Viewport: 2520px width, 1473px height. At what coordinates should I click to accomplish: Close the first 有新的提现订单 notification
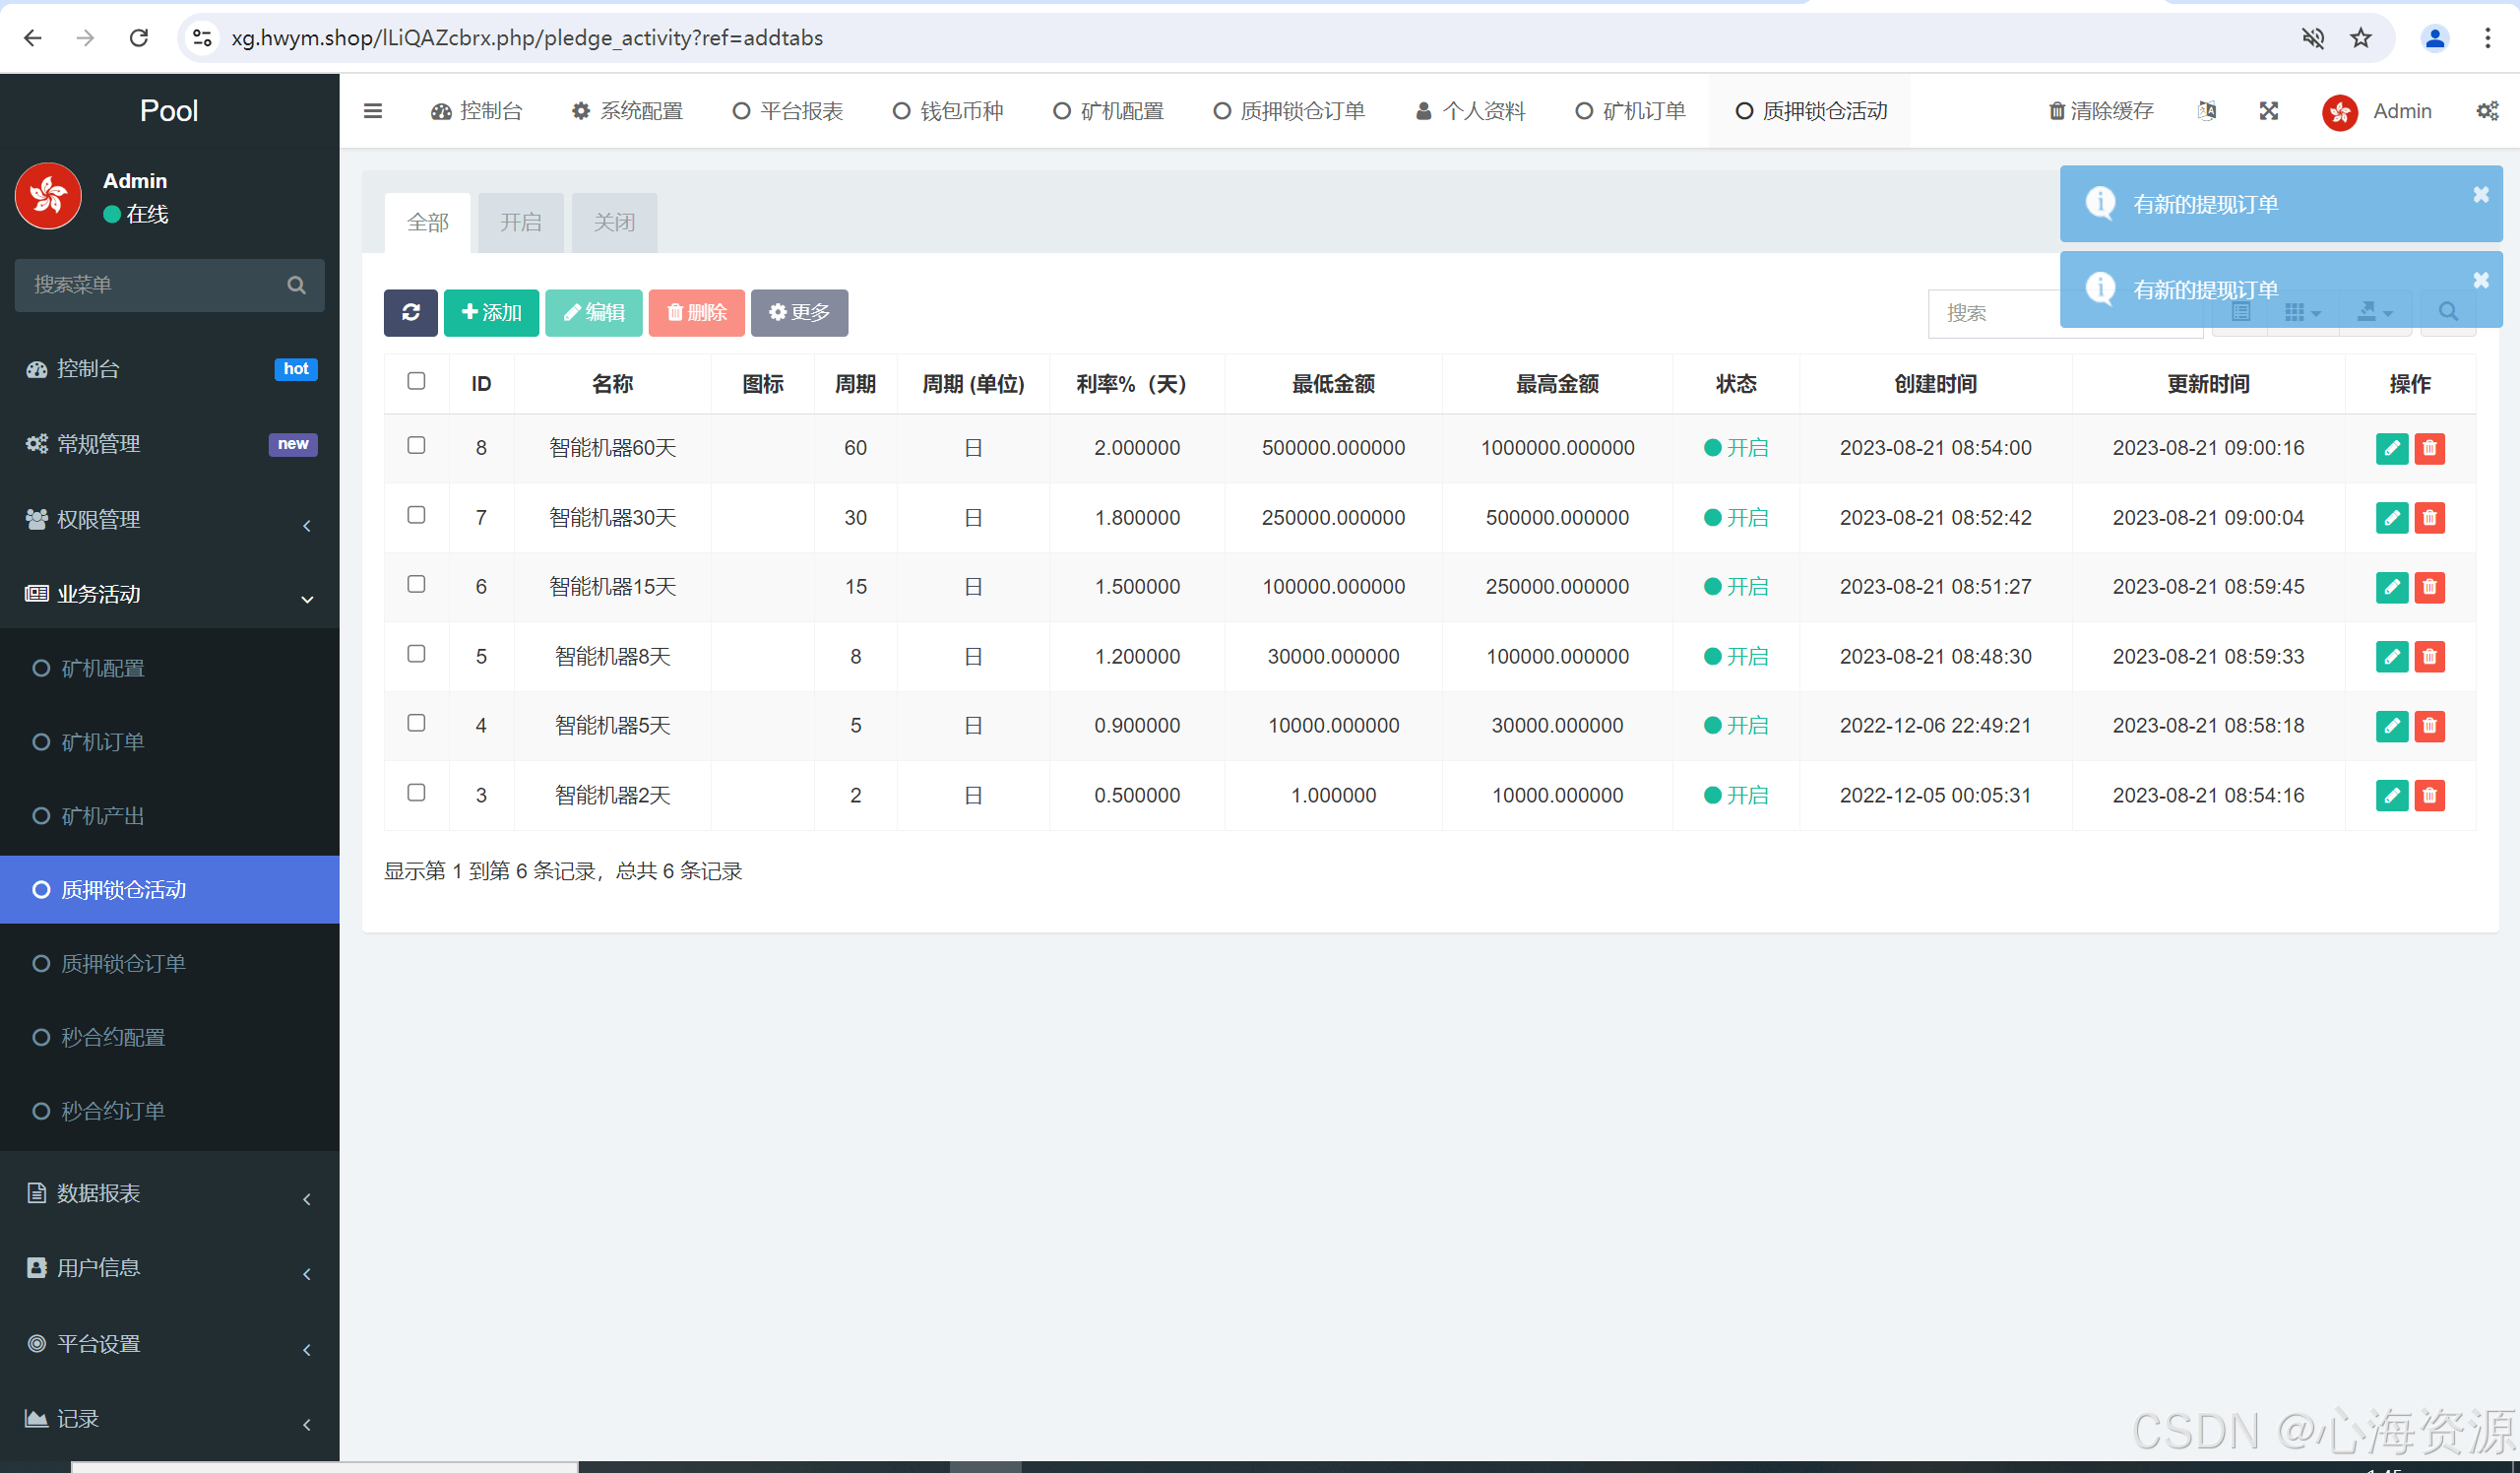2480,195
